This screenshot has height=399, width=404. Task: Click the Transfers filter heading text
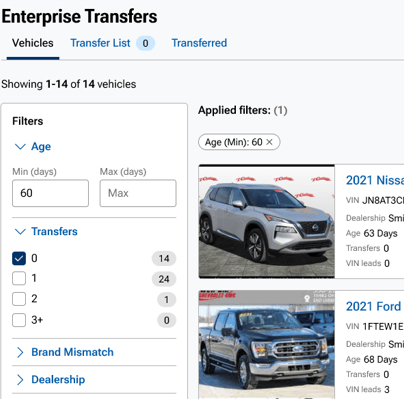(x=54, y=231)
